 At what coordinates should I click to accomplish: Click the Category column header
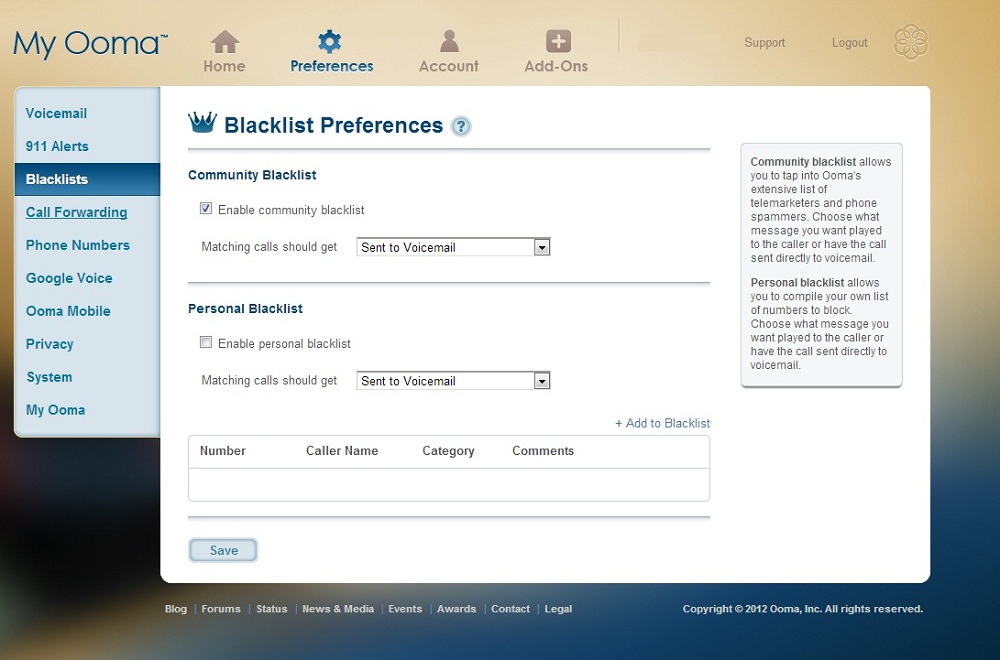[x=448, y=451]
